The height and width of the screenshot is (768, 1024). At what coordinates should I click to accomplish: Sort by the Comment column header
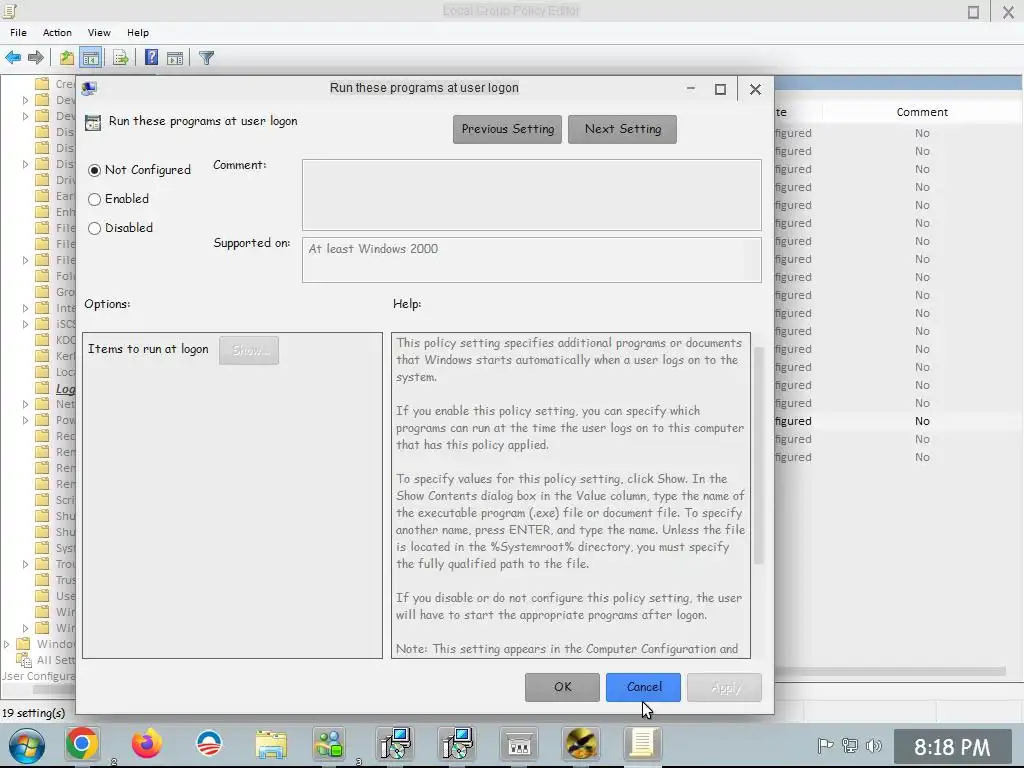(x=921, y=112)
